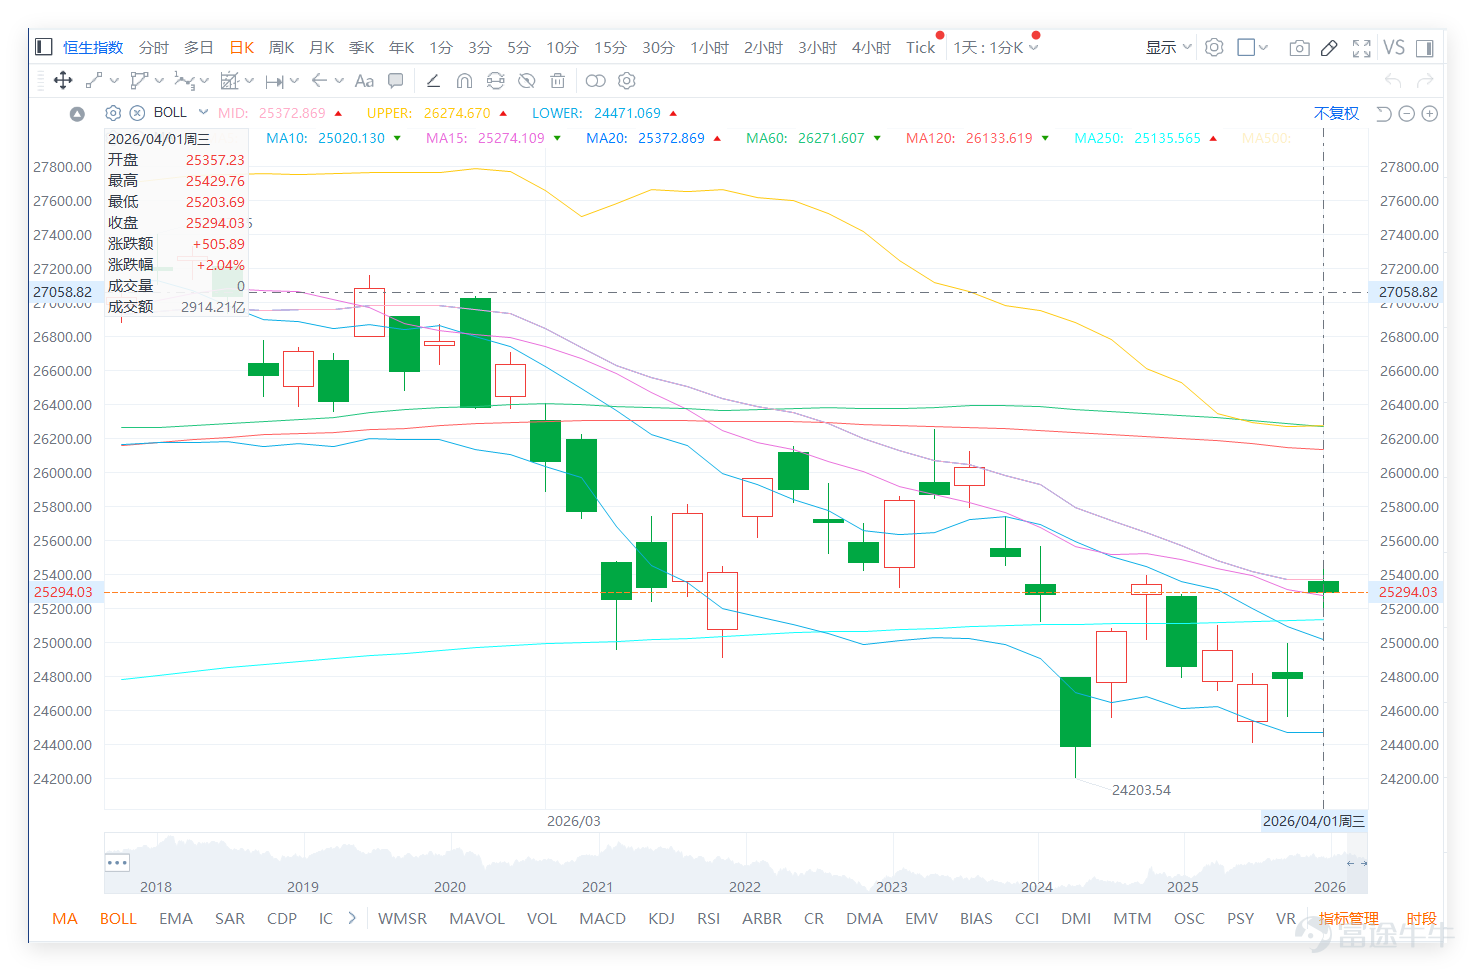Viewport: 1475px width, 971px height.
Task: Toggle the left sidebar panel
Action: click(43, 47)
